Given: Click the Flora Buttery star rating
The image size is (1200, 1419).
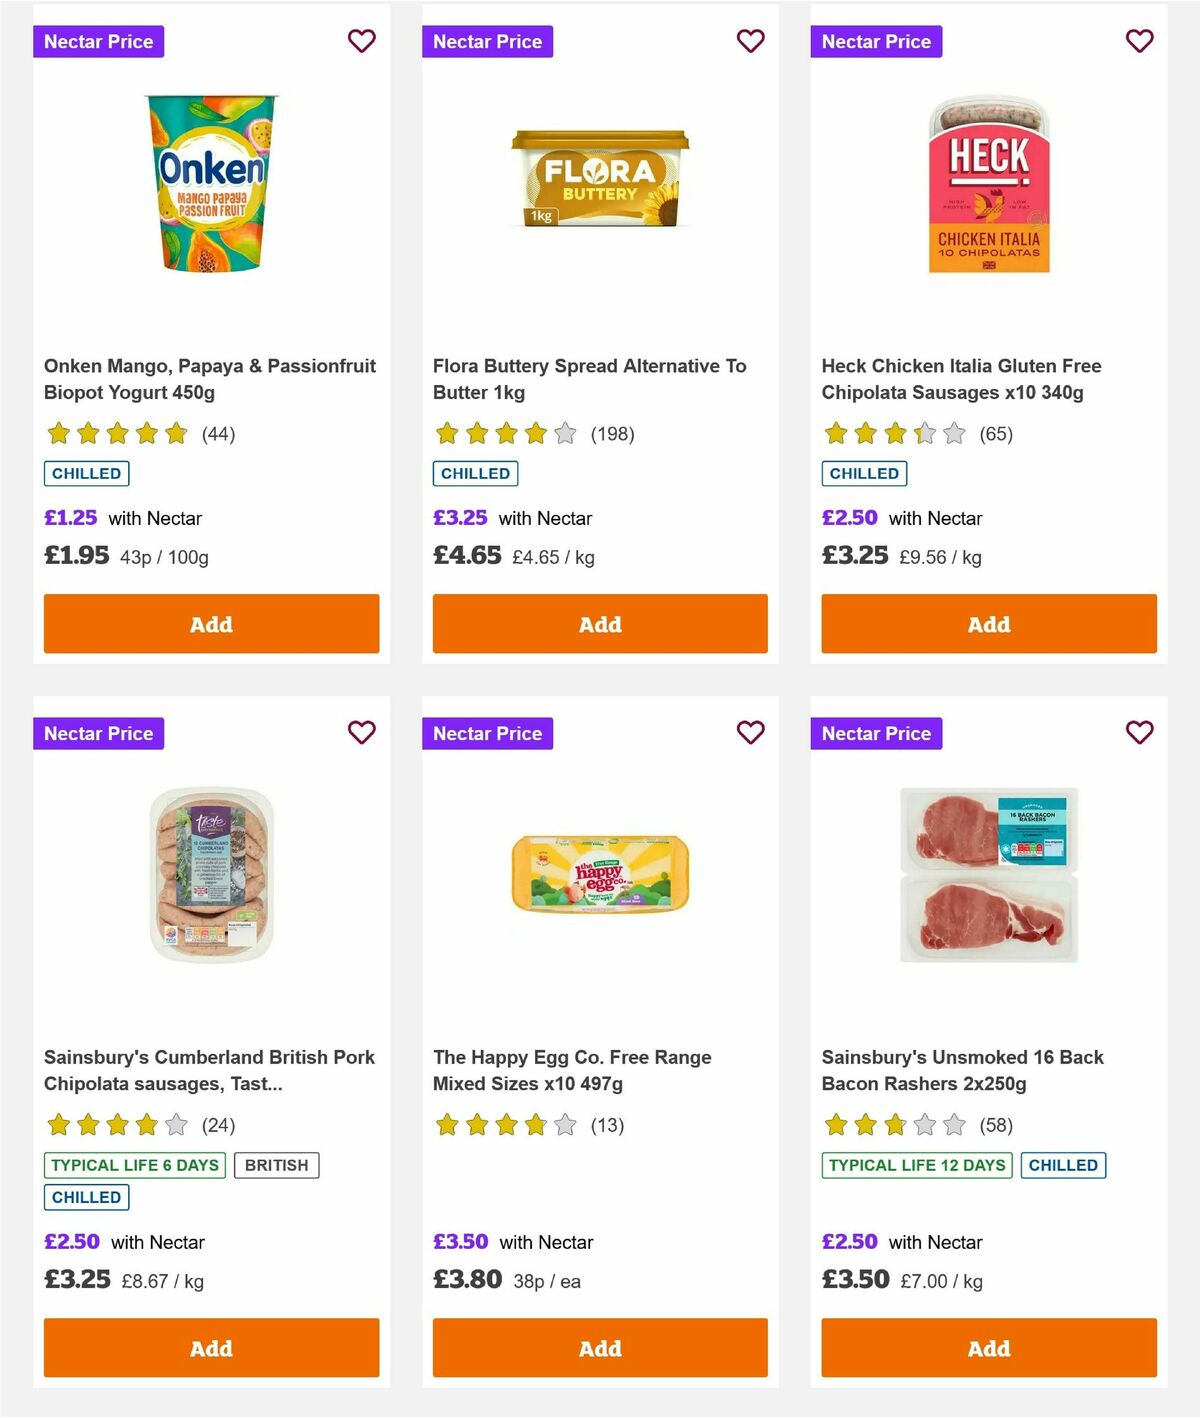Looking at the screenshot, I should (x=505, y=433).
